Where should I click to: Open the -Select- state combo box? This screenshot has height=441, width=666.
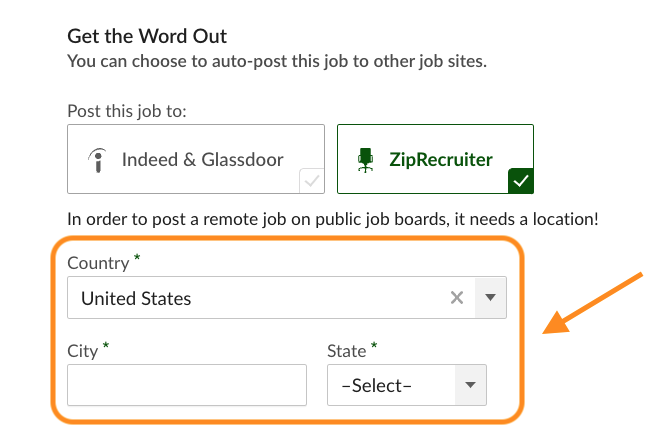[x=407, y=385]
